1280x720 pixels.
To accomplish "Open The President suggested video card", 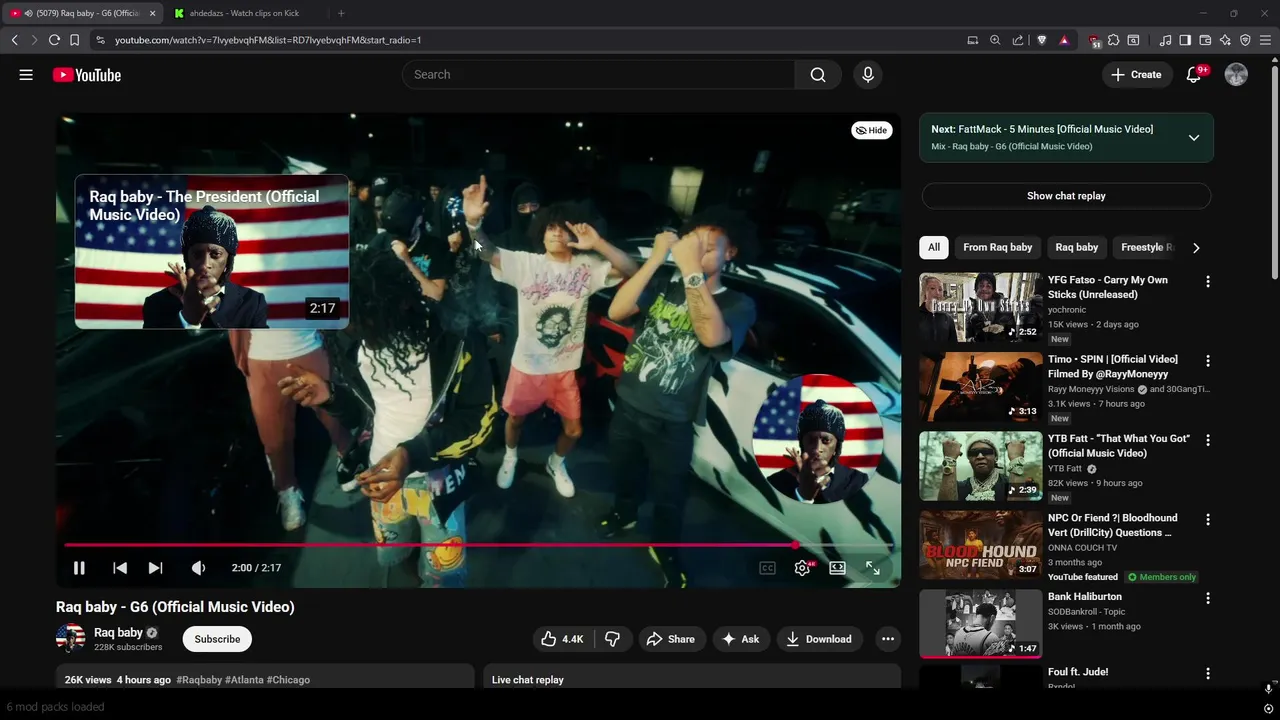I will (212, 252).
